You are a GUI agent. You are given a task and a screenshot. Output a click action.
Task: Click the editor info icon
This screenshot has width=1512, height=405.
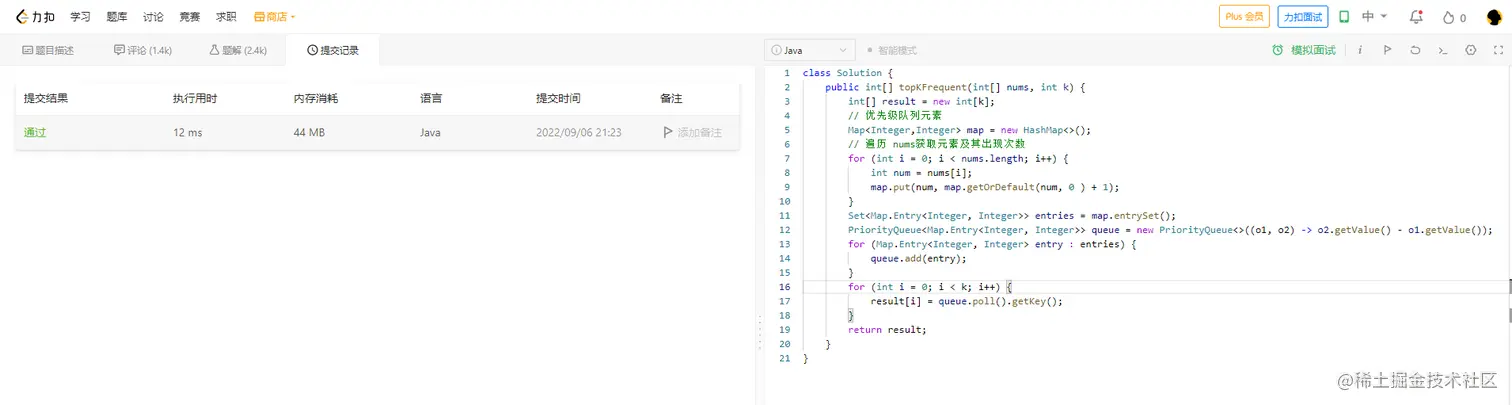pos(1360,50)
